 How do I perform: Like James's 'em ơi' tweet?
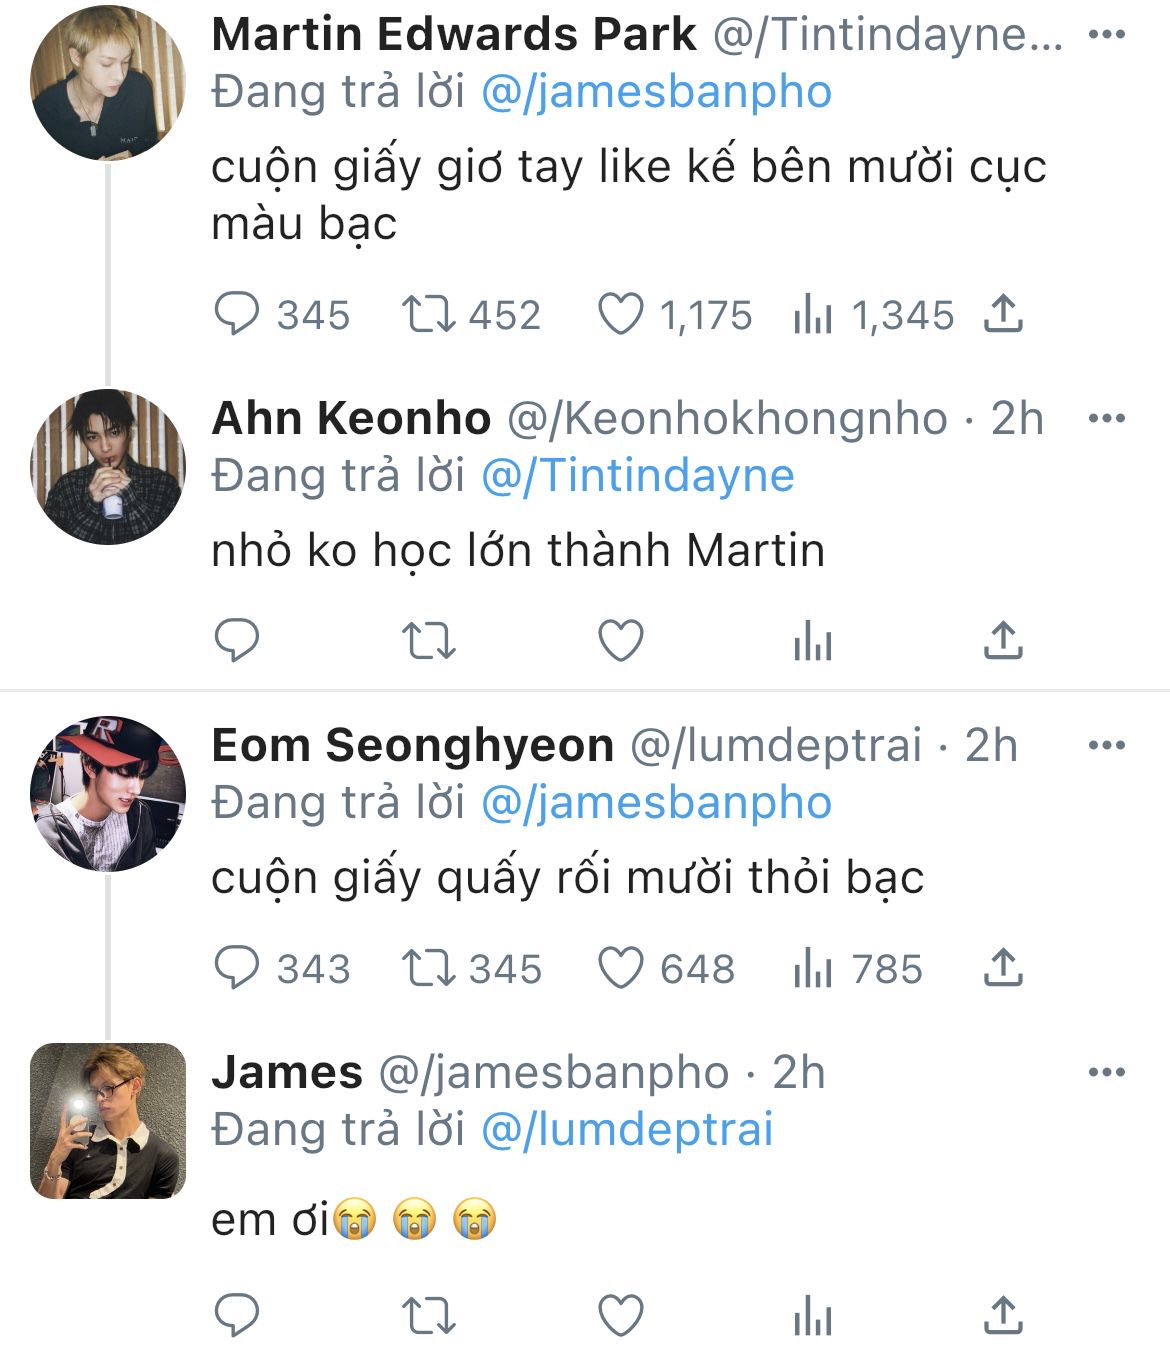[620, 1315]
